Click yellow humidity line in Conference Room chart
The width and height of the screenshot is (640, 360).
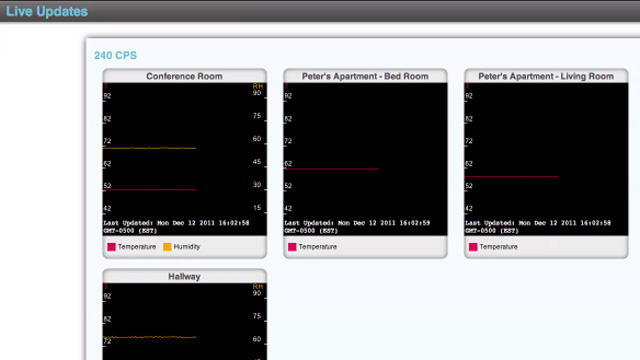(149, 148)
